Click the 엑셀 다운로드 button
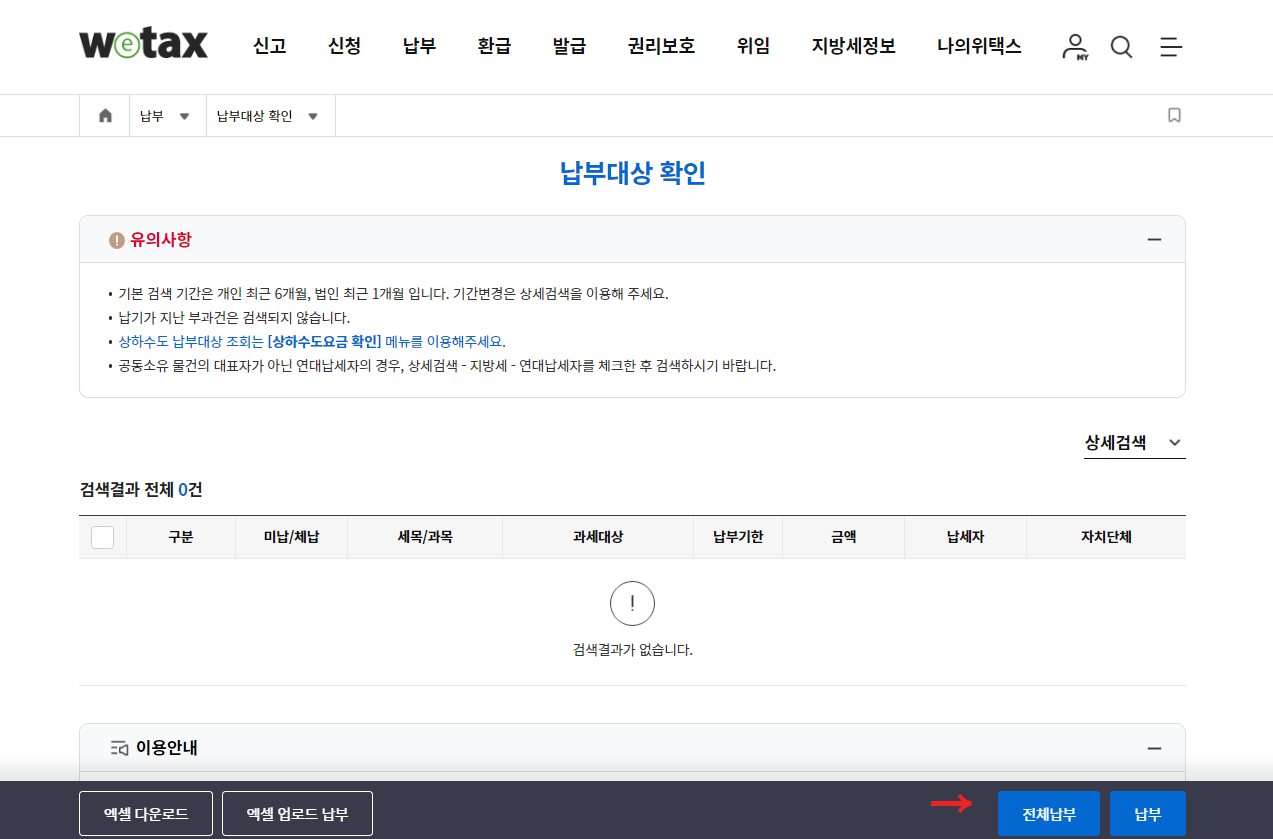Viewport: 1273px width, 839px height. pyautogui.click(x=146, y=813)
